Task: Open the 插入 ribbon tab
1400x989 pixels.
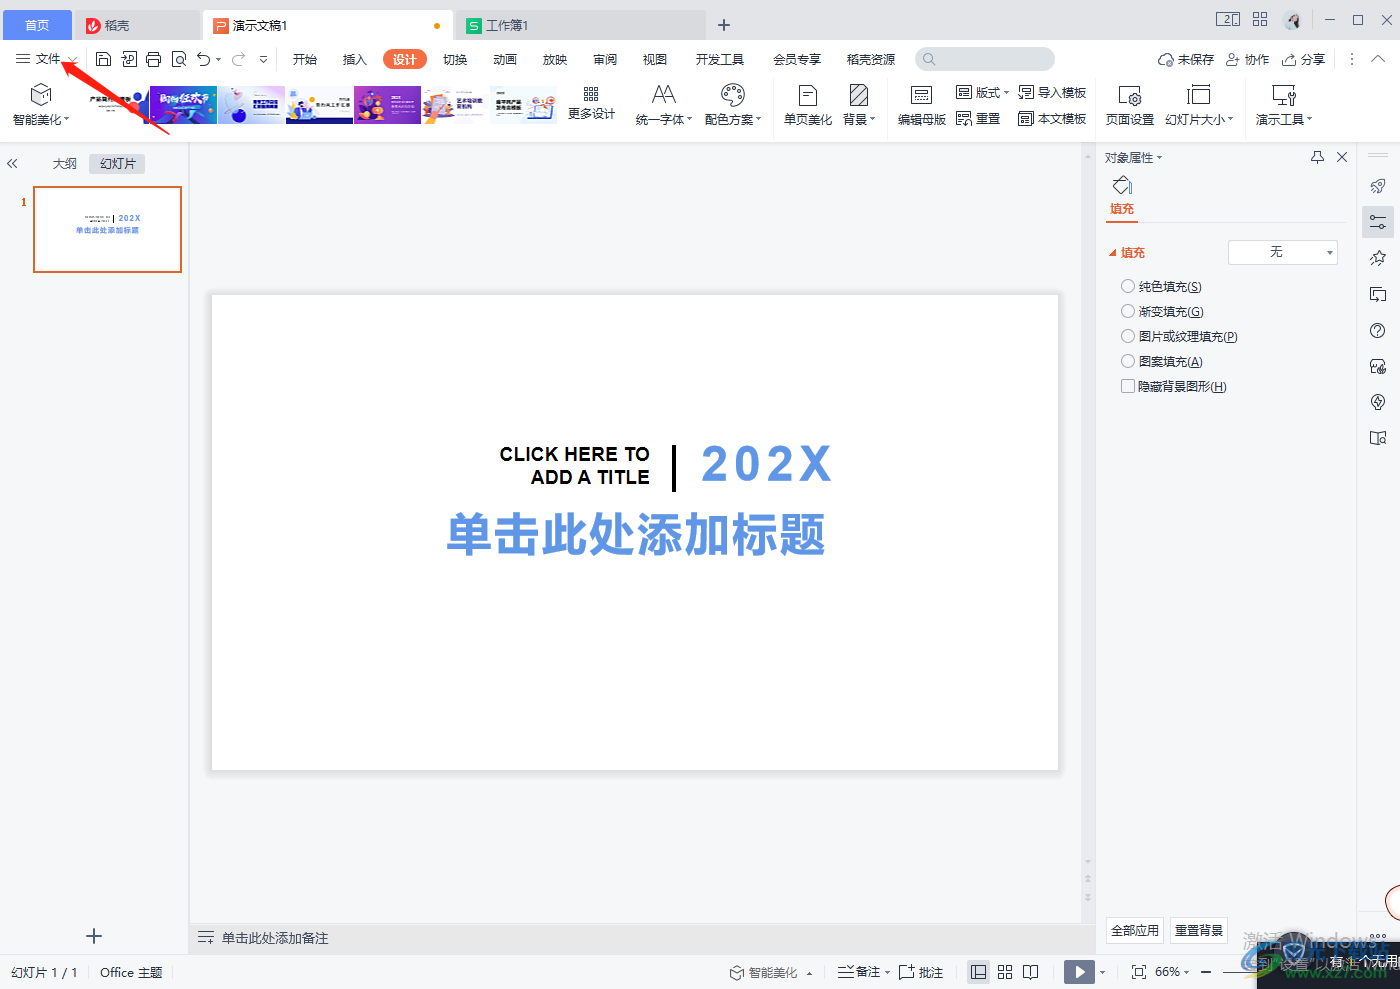Action: [355, 60]
